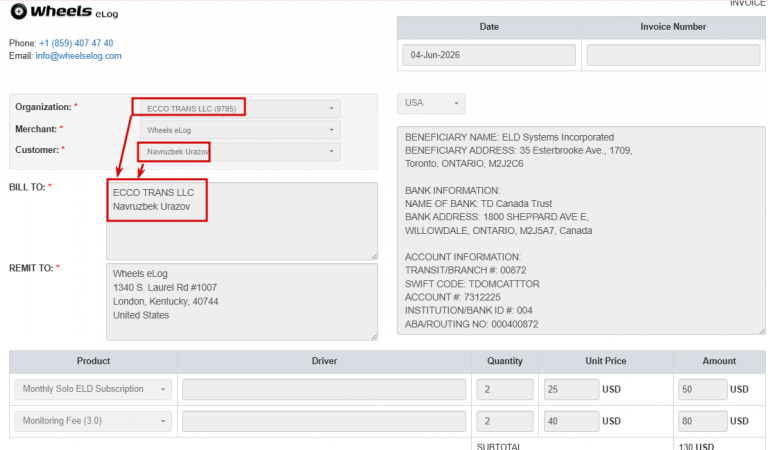This screenshot has height=450, width=768.
Task: Click the empty Invoice Number field
Action: 673,55
